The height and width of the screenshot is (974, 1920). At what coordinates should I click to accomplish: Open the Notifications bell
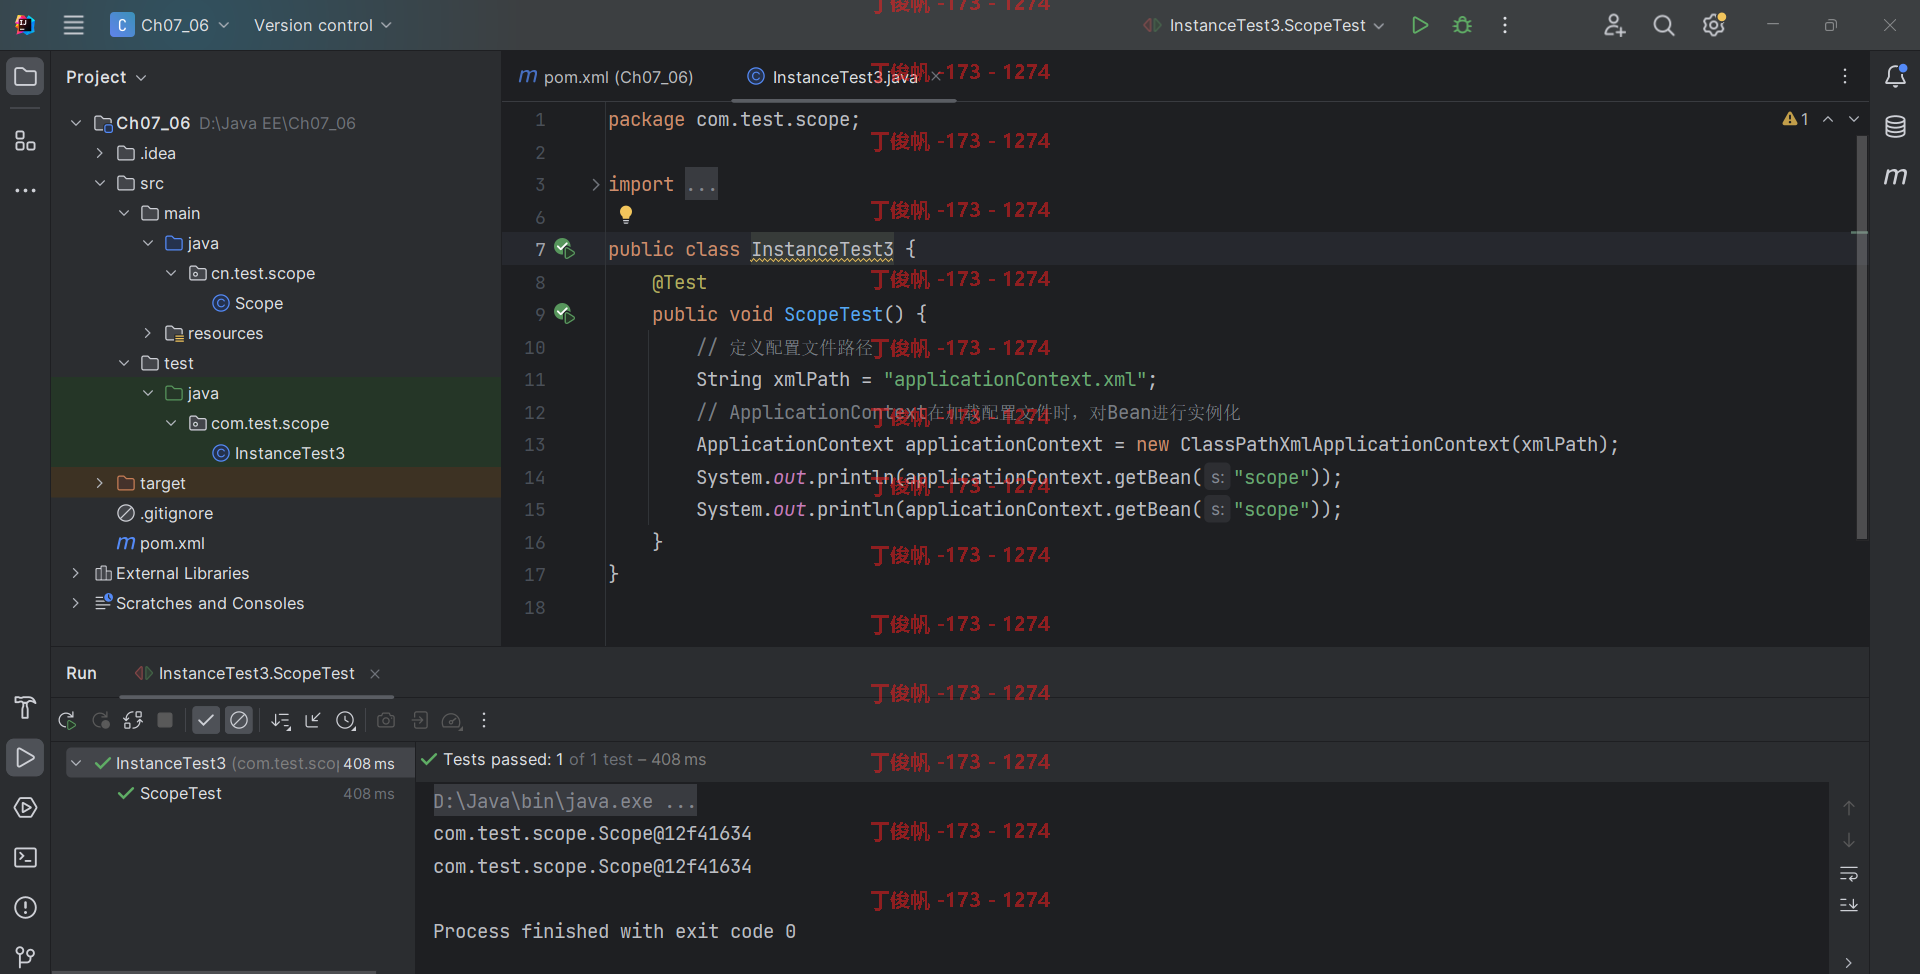[x=1895, y=76]
